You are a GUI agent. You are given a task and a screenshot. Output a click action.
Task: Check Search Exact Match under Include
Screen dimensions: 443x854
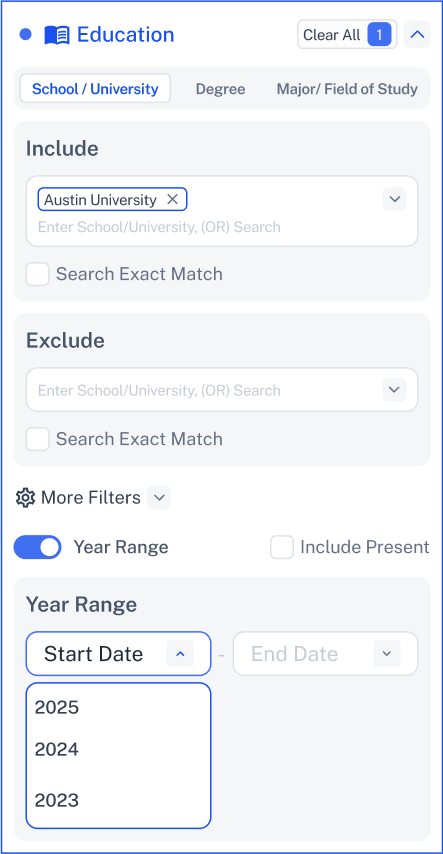[x=38, y=274]
